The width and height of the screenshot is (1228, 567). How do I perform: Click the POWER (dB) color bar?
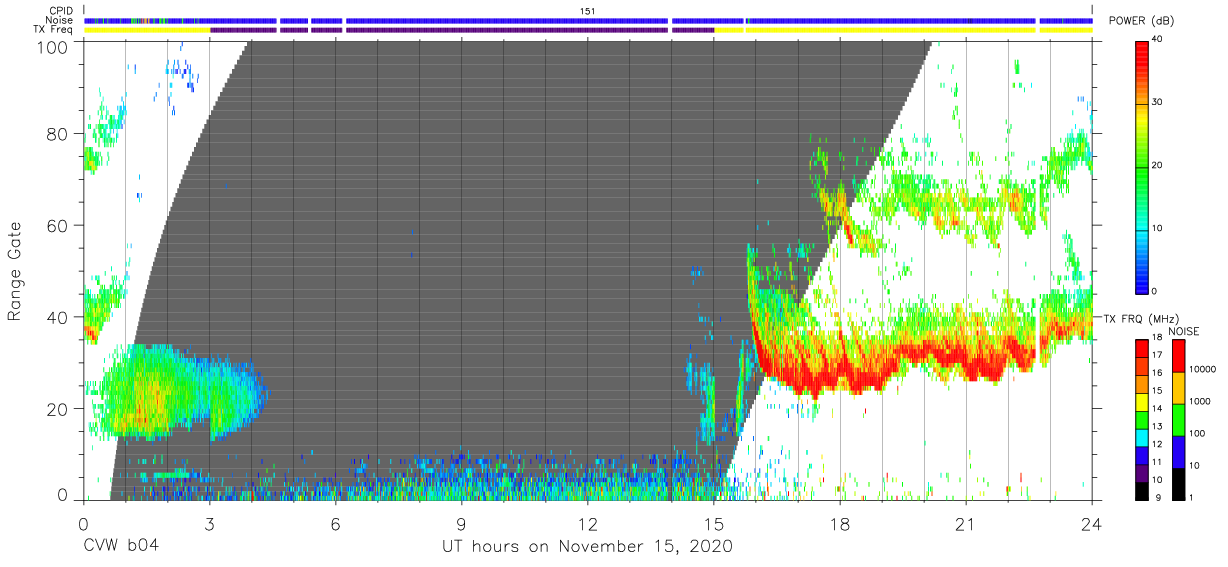pyautogui.click(x=1141, y=166)
